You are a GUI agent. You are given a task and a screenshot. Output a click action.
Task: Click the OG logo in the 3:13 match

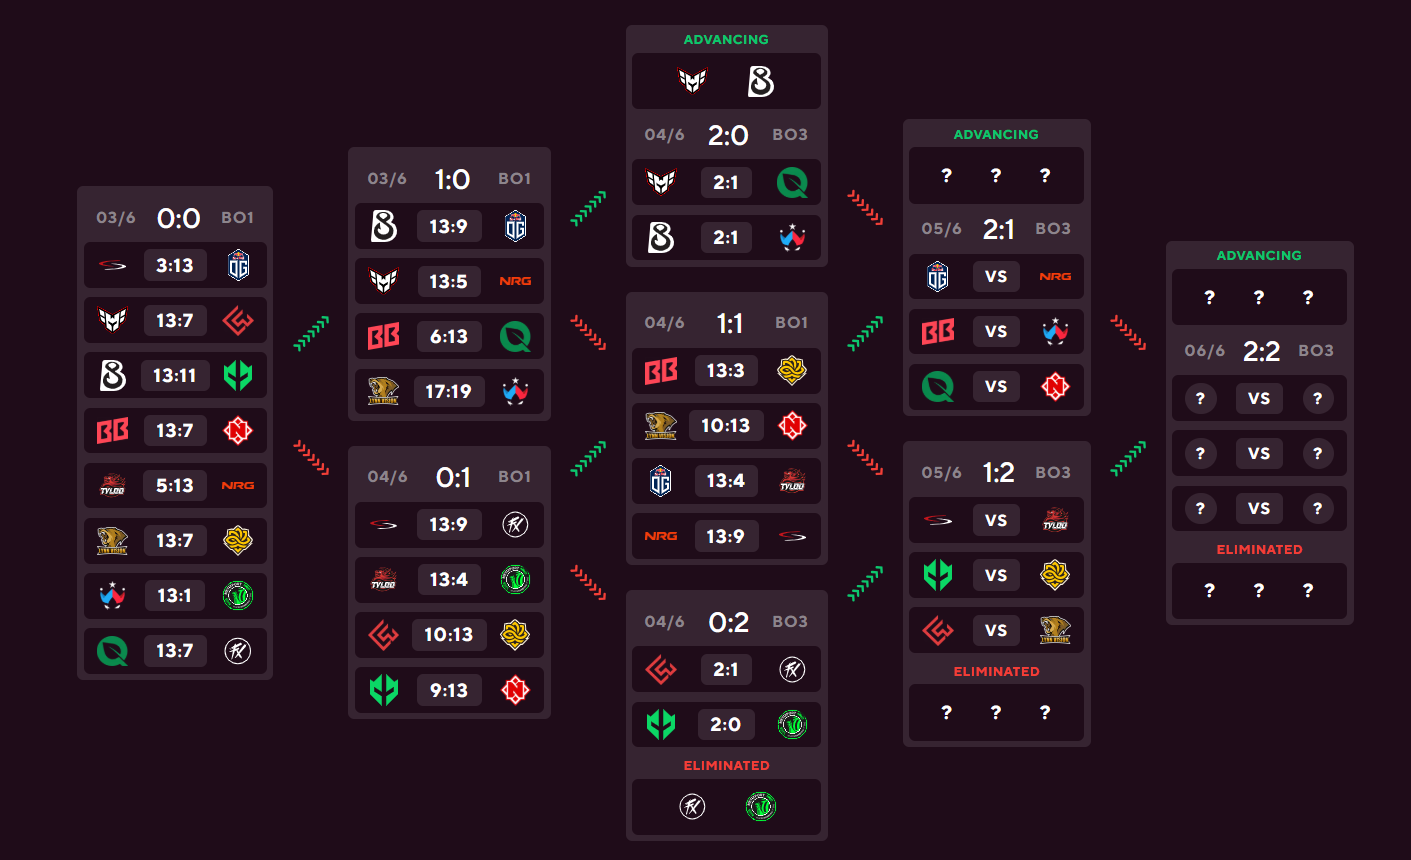[x=238, y=265]
